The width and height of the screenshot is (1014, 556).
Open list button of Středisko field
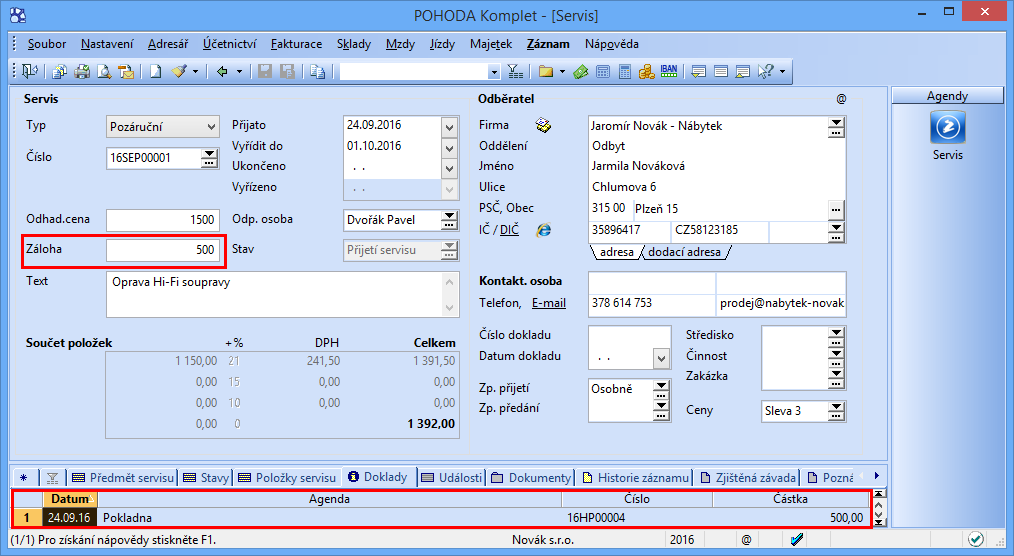click(836, 336)
